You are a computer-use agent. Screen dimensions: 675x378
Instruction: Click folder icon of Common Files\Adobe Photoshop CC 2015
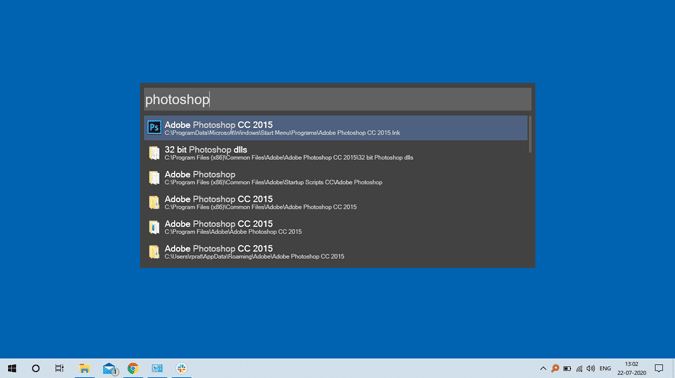tap(154, 202)
